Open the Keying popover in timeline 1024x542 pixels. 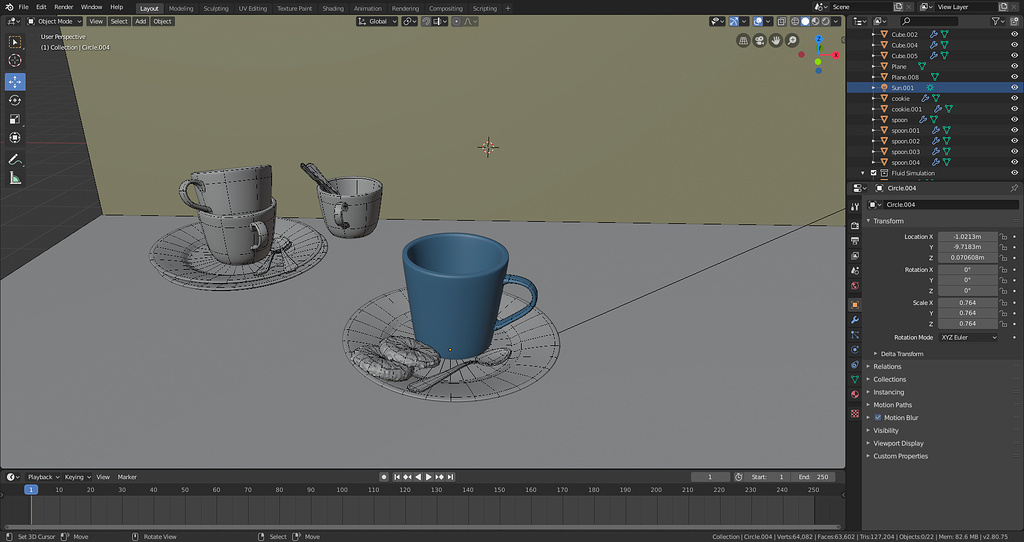coord(77,477)
